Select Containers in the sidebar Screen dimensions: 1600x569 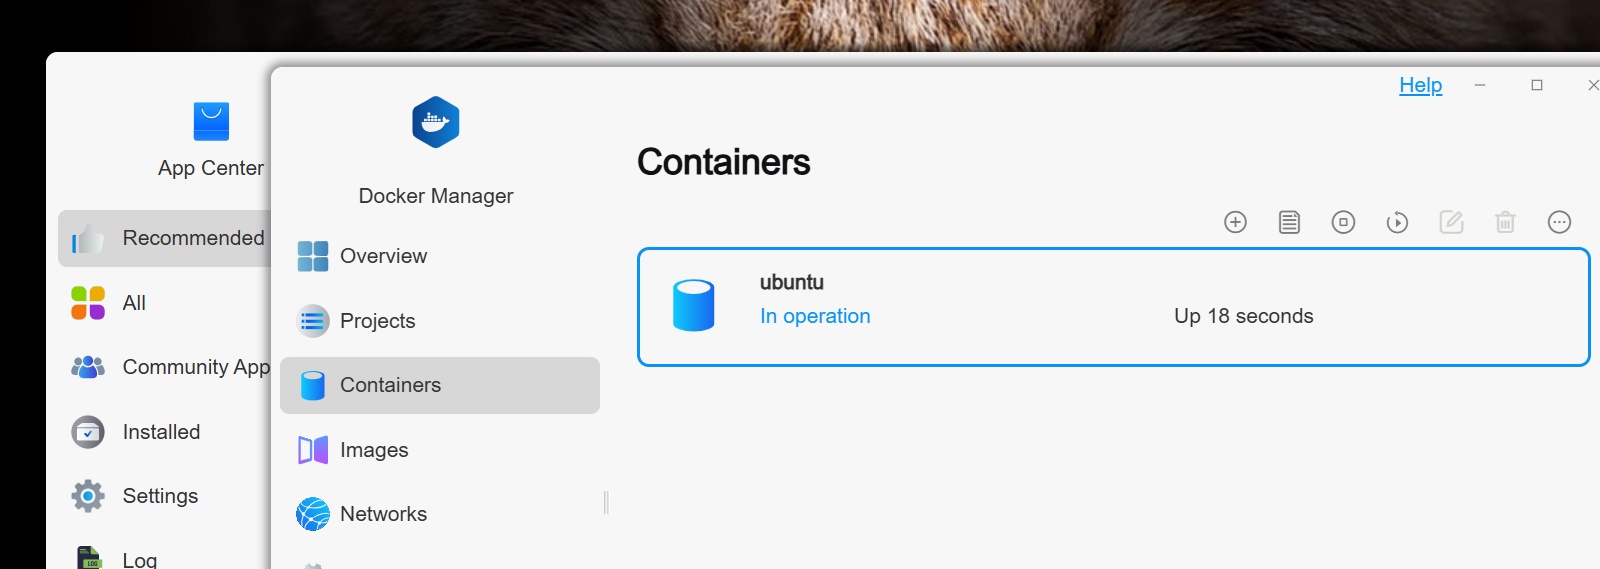[390, 385]
